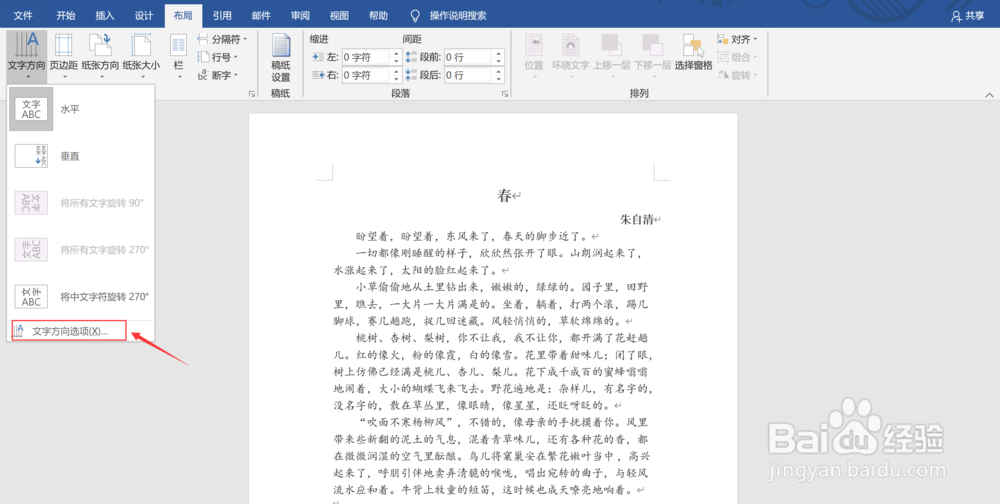Image resolution: width=1000 pixels, height=504 pixels.
Task: Click the author name 朱自清
Action: point(637,219)
